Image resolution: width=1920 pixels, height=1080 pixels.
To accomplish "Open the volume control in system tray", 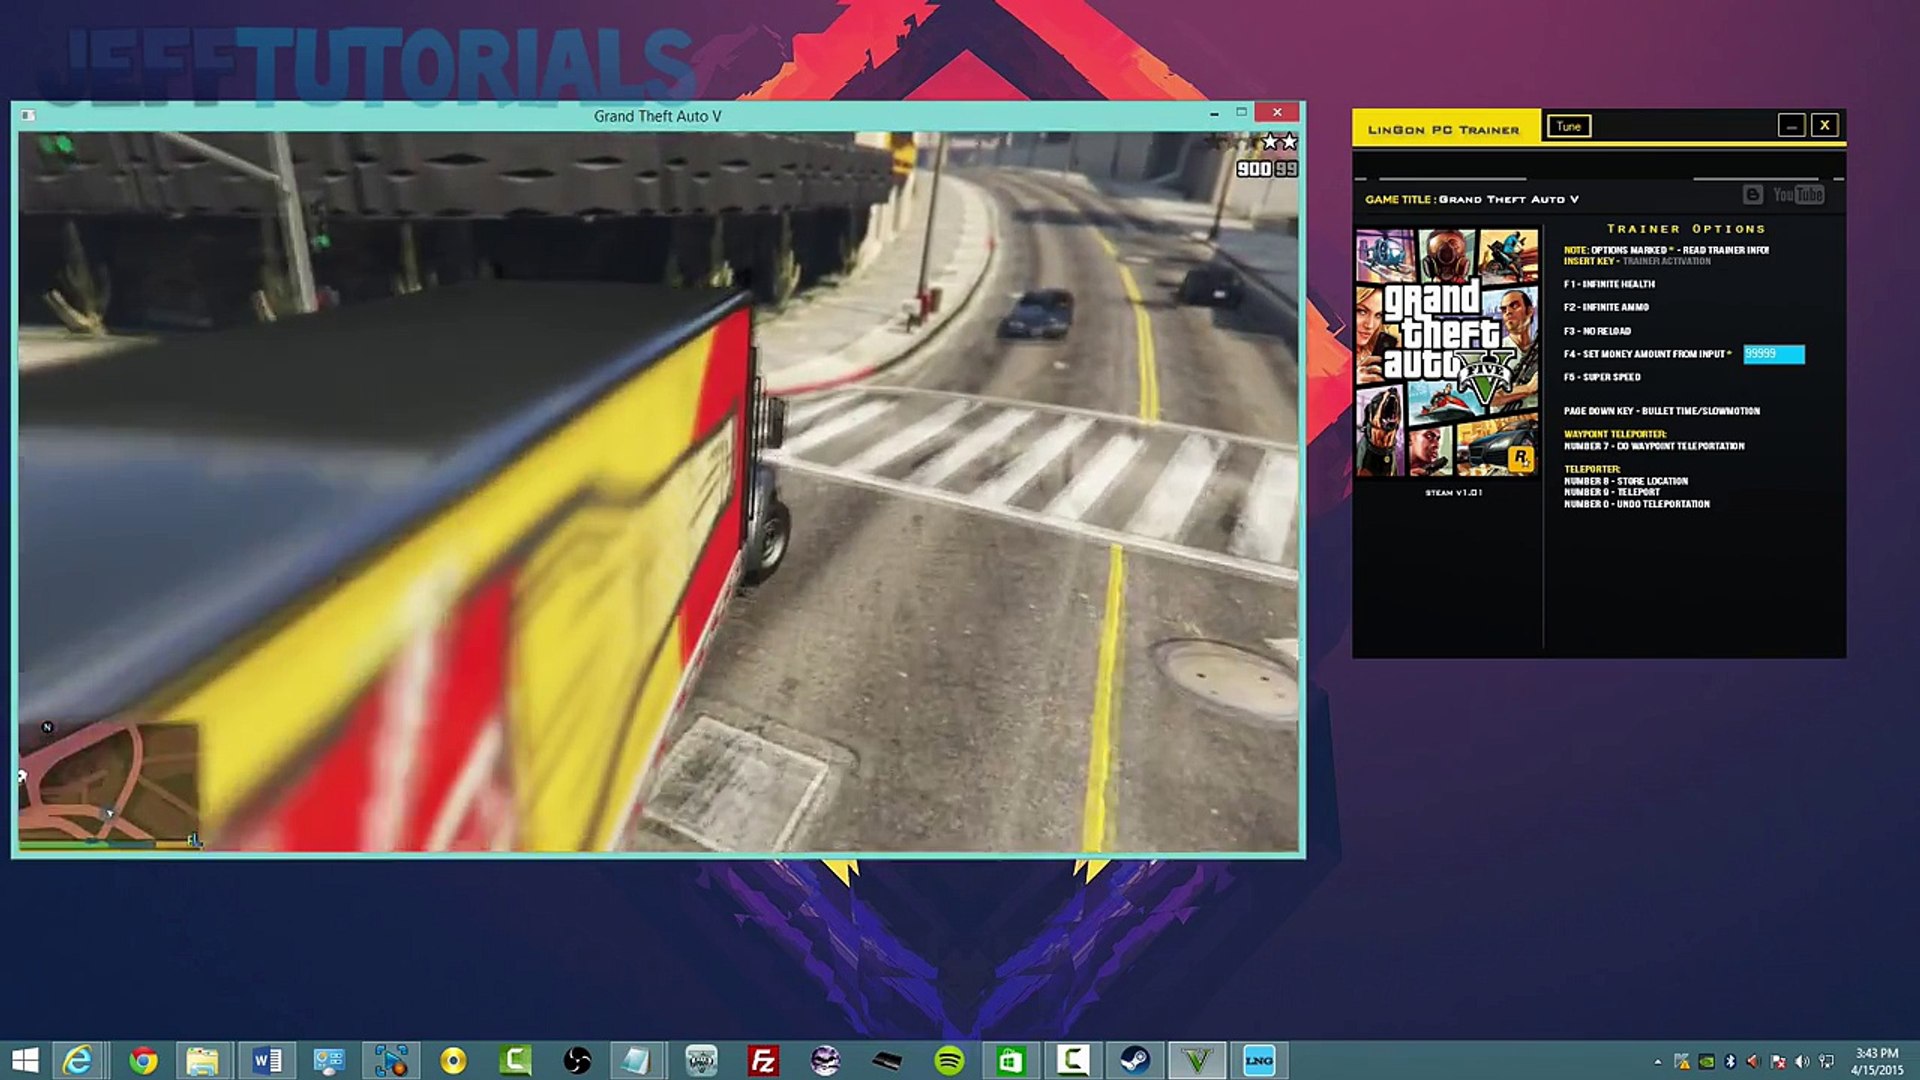I will click(1802, 1061).
